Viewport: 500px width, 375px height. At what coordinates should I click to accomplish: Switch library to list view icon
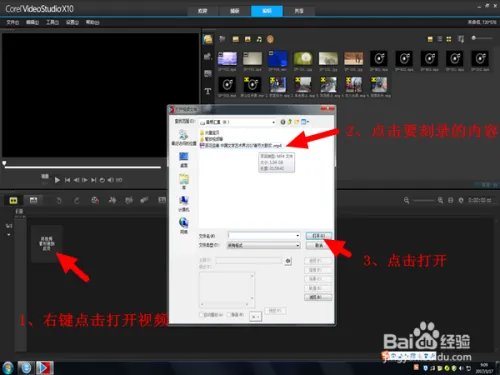point(440,39)
